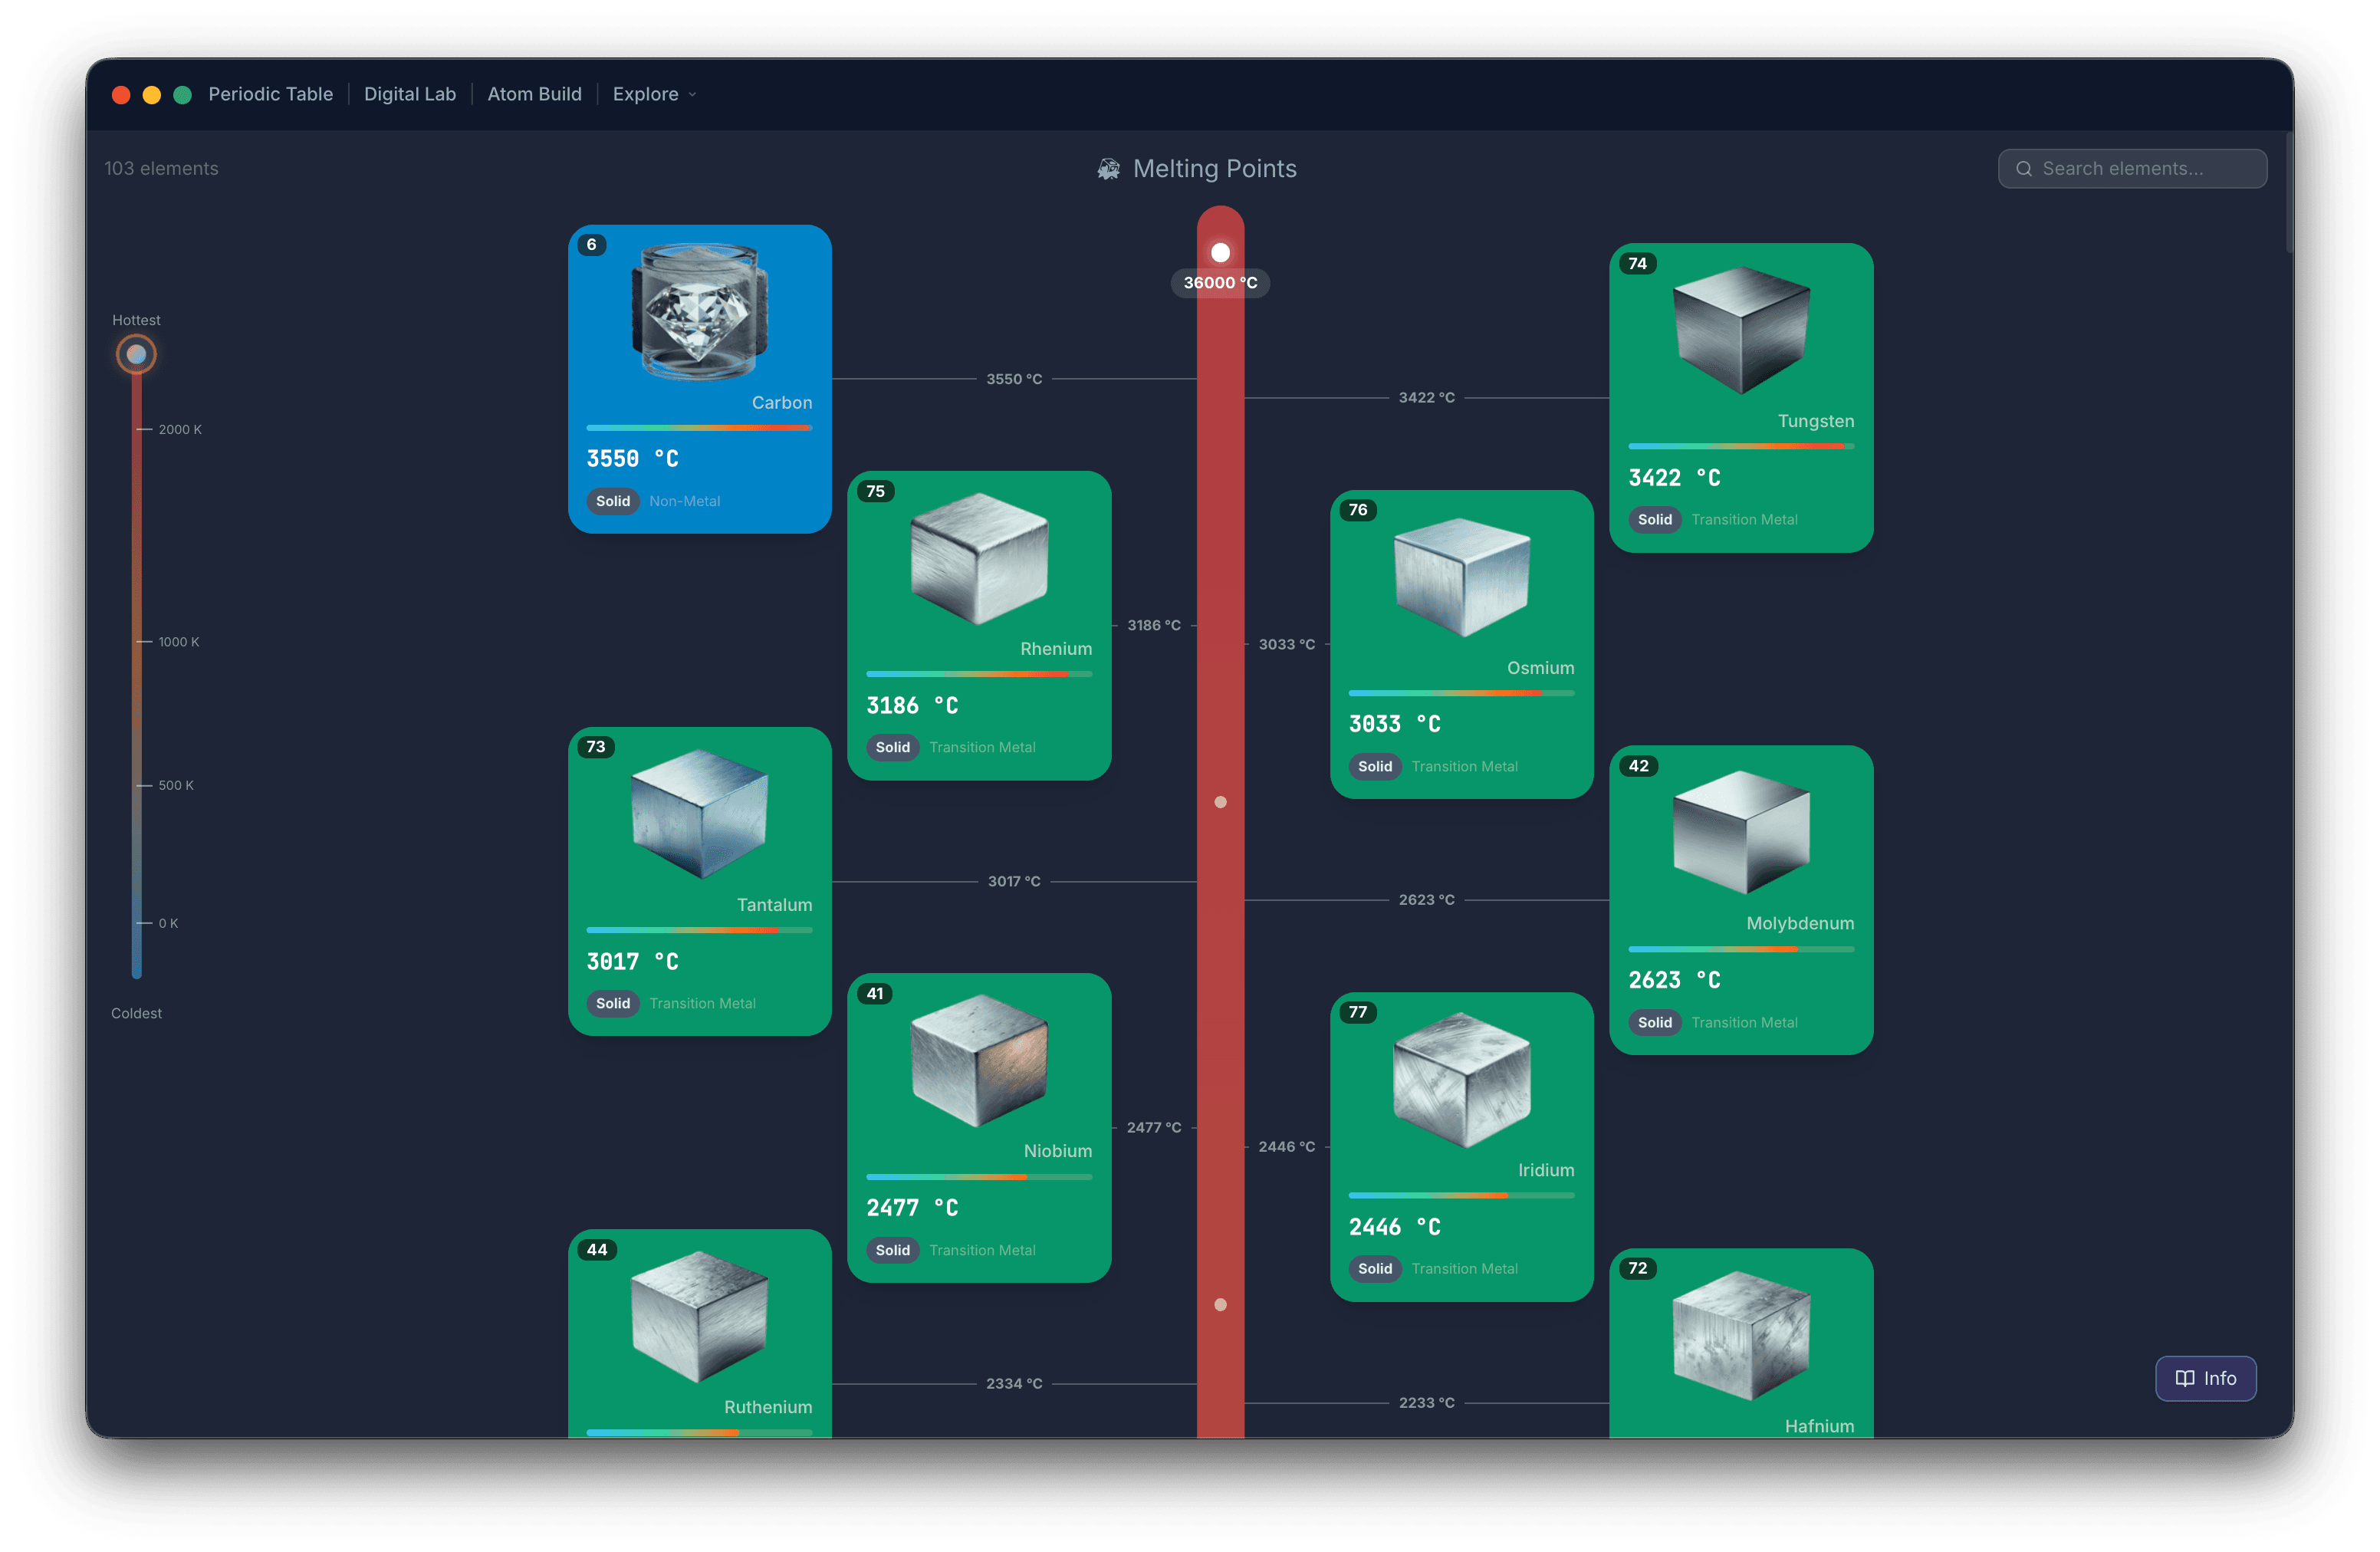Click the right vertical scrollbar
This screenshot has width=2380, height=1552.
(2288, 190)
